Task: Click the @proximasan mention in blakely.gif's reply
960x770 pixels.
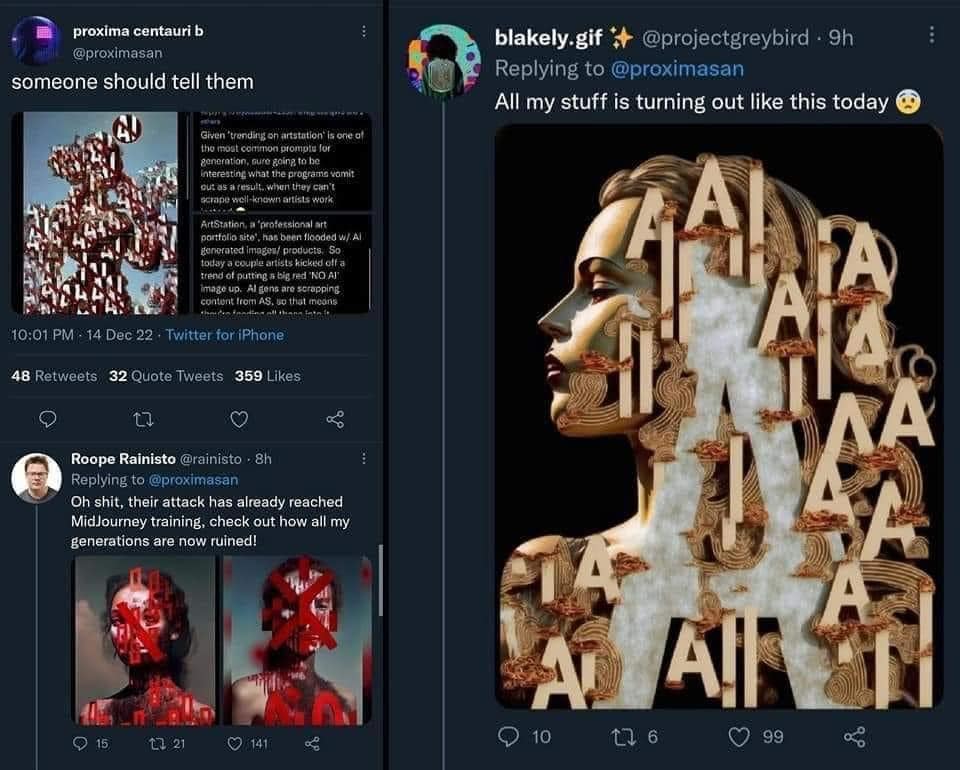Action: point(676,69)
